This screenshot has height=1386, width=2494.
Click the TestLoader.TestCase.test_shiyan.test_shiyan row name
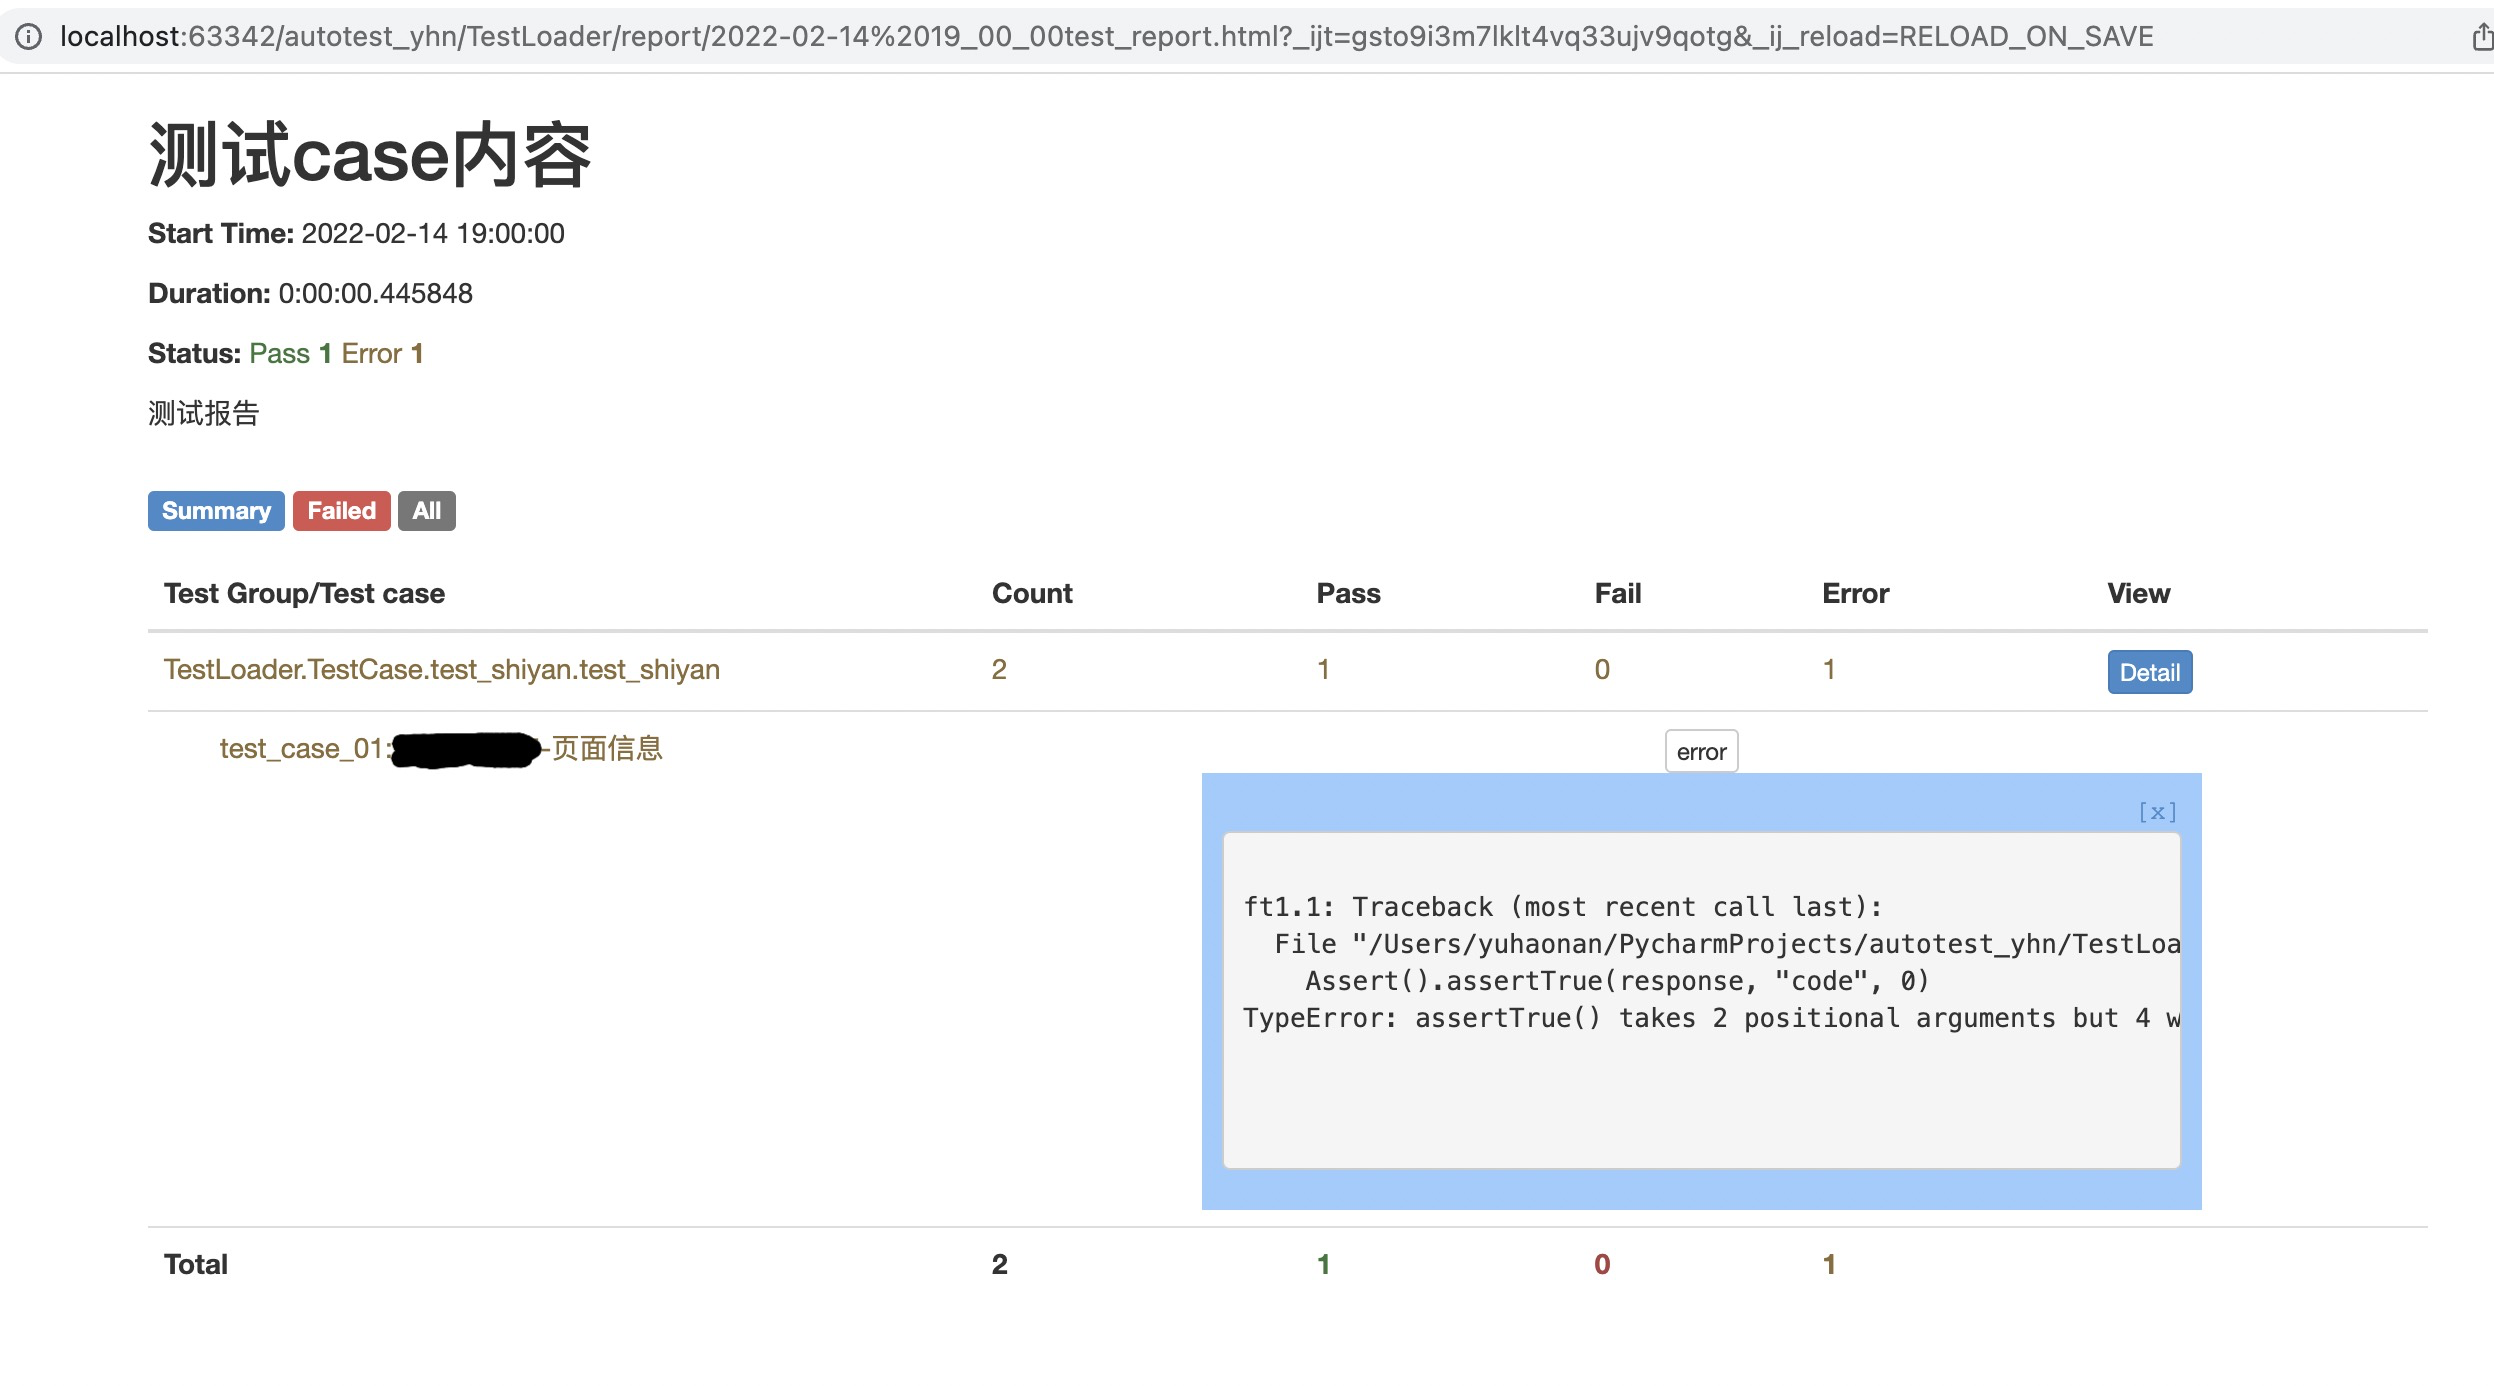441,669
